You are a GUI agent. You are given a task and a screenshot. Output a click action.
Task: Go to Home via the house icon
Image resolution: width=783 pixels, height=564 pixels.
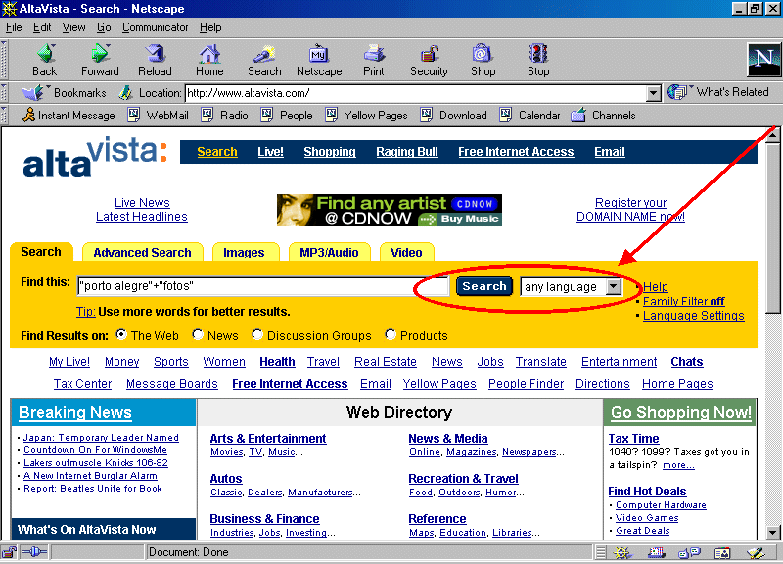(x=210, y=59)
